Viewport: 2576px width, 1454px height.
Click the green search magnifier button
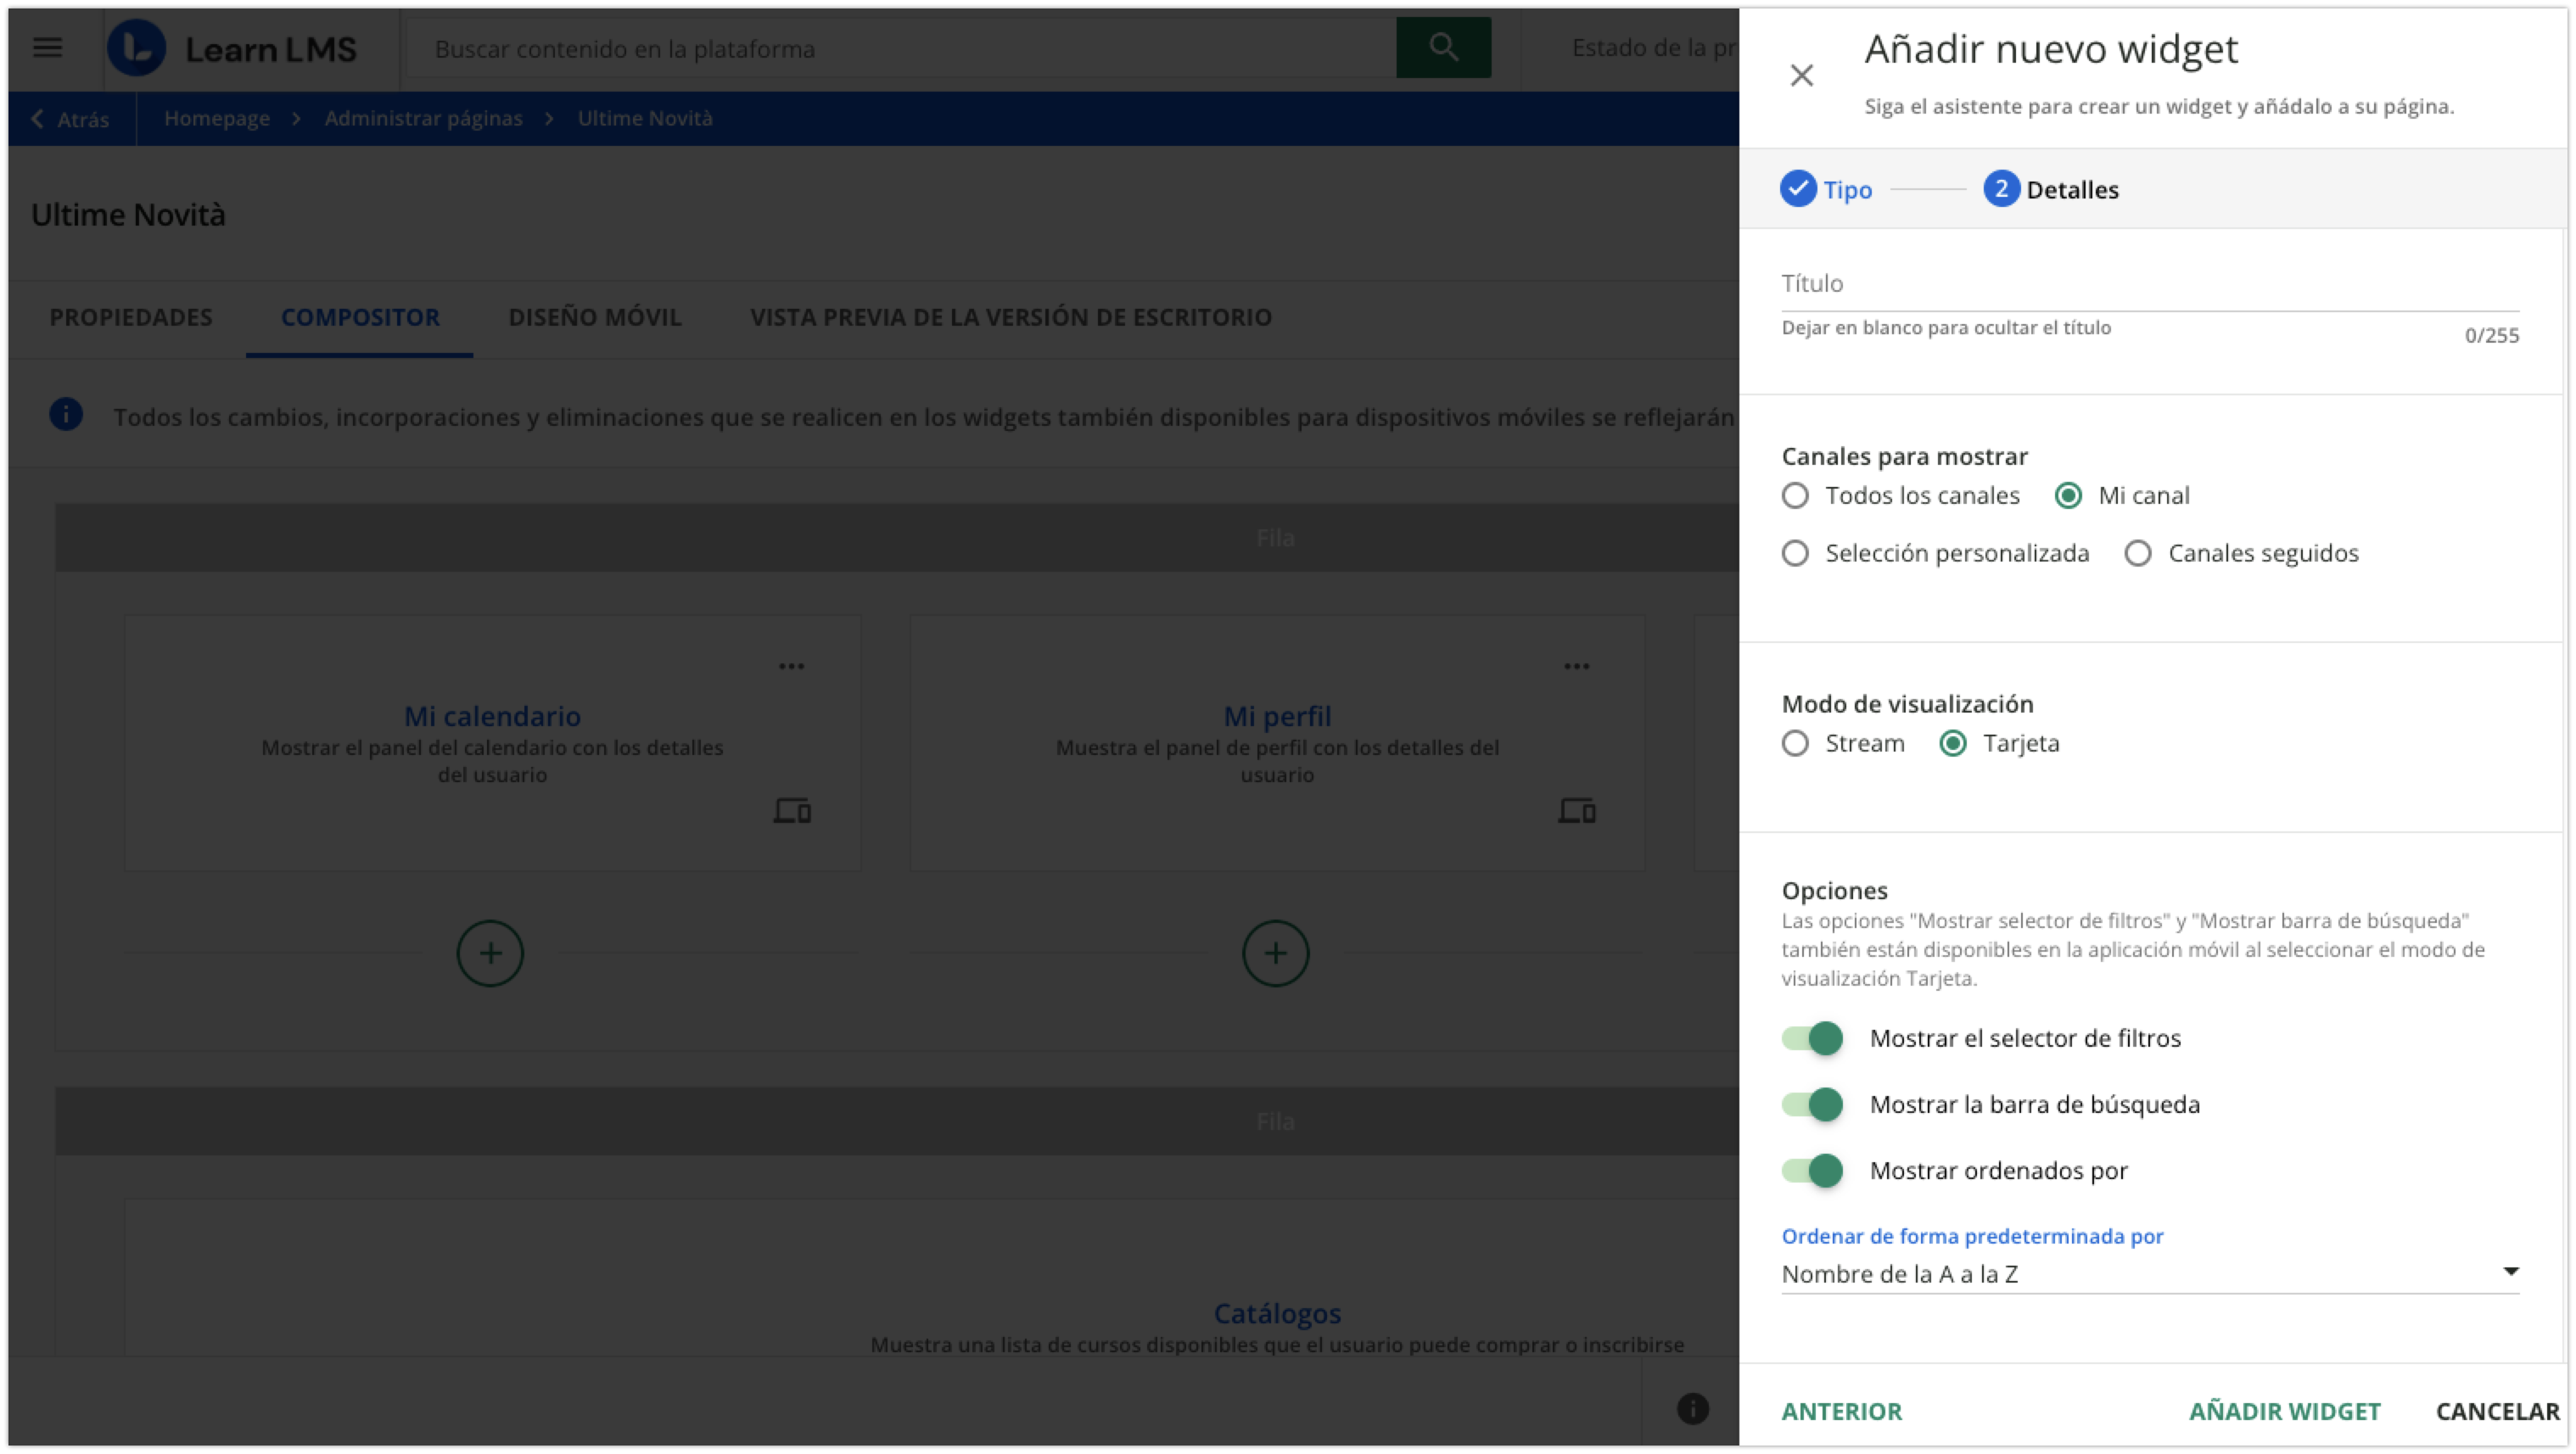tap(1442, 47)
